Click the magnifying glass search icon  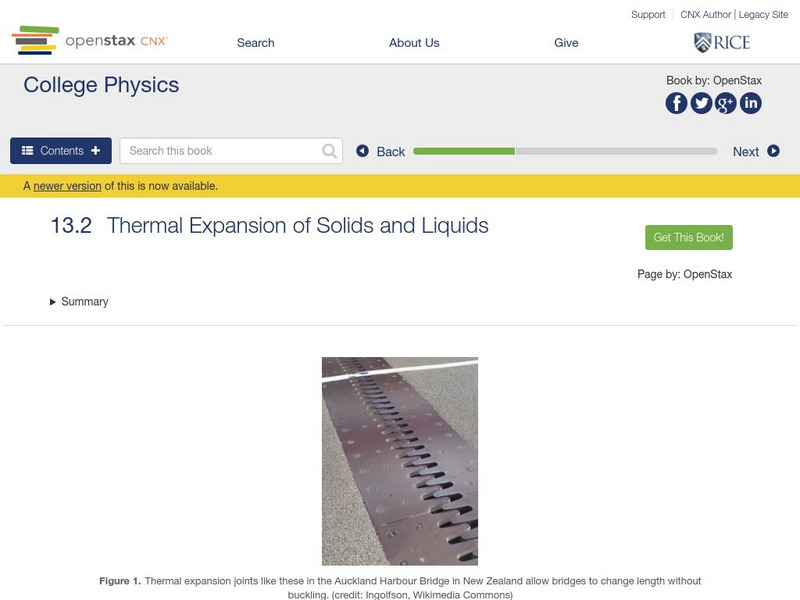coord(329,150)
